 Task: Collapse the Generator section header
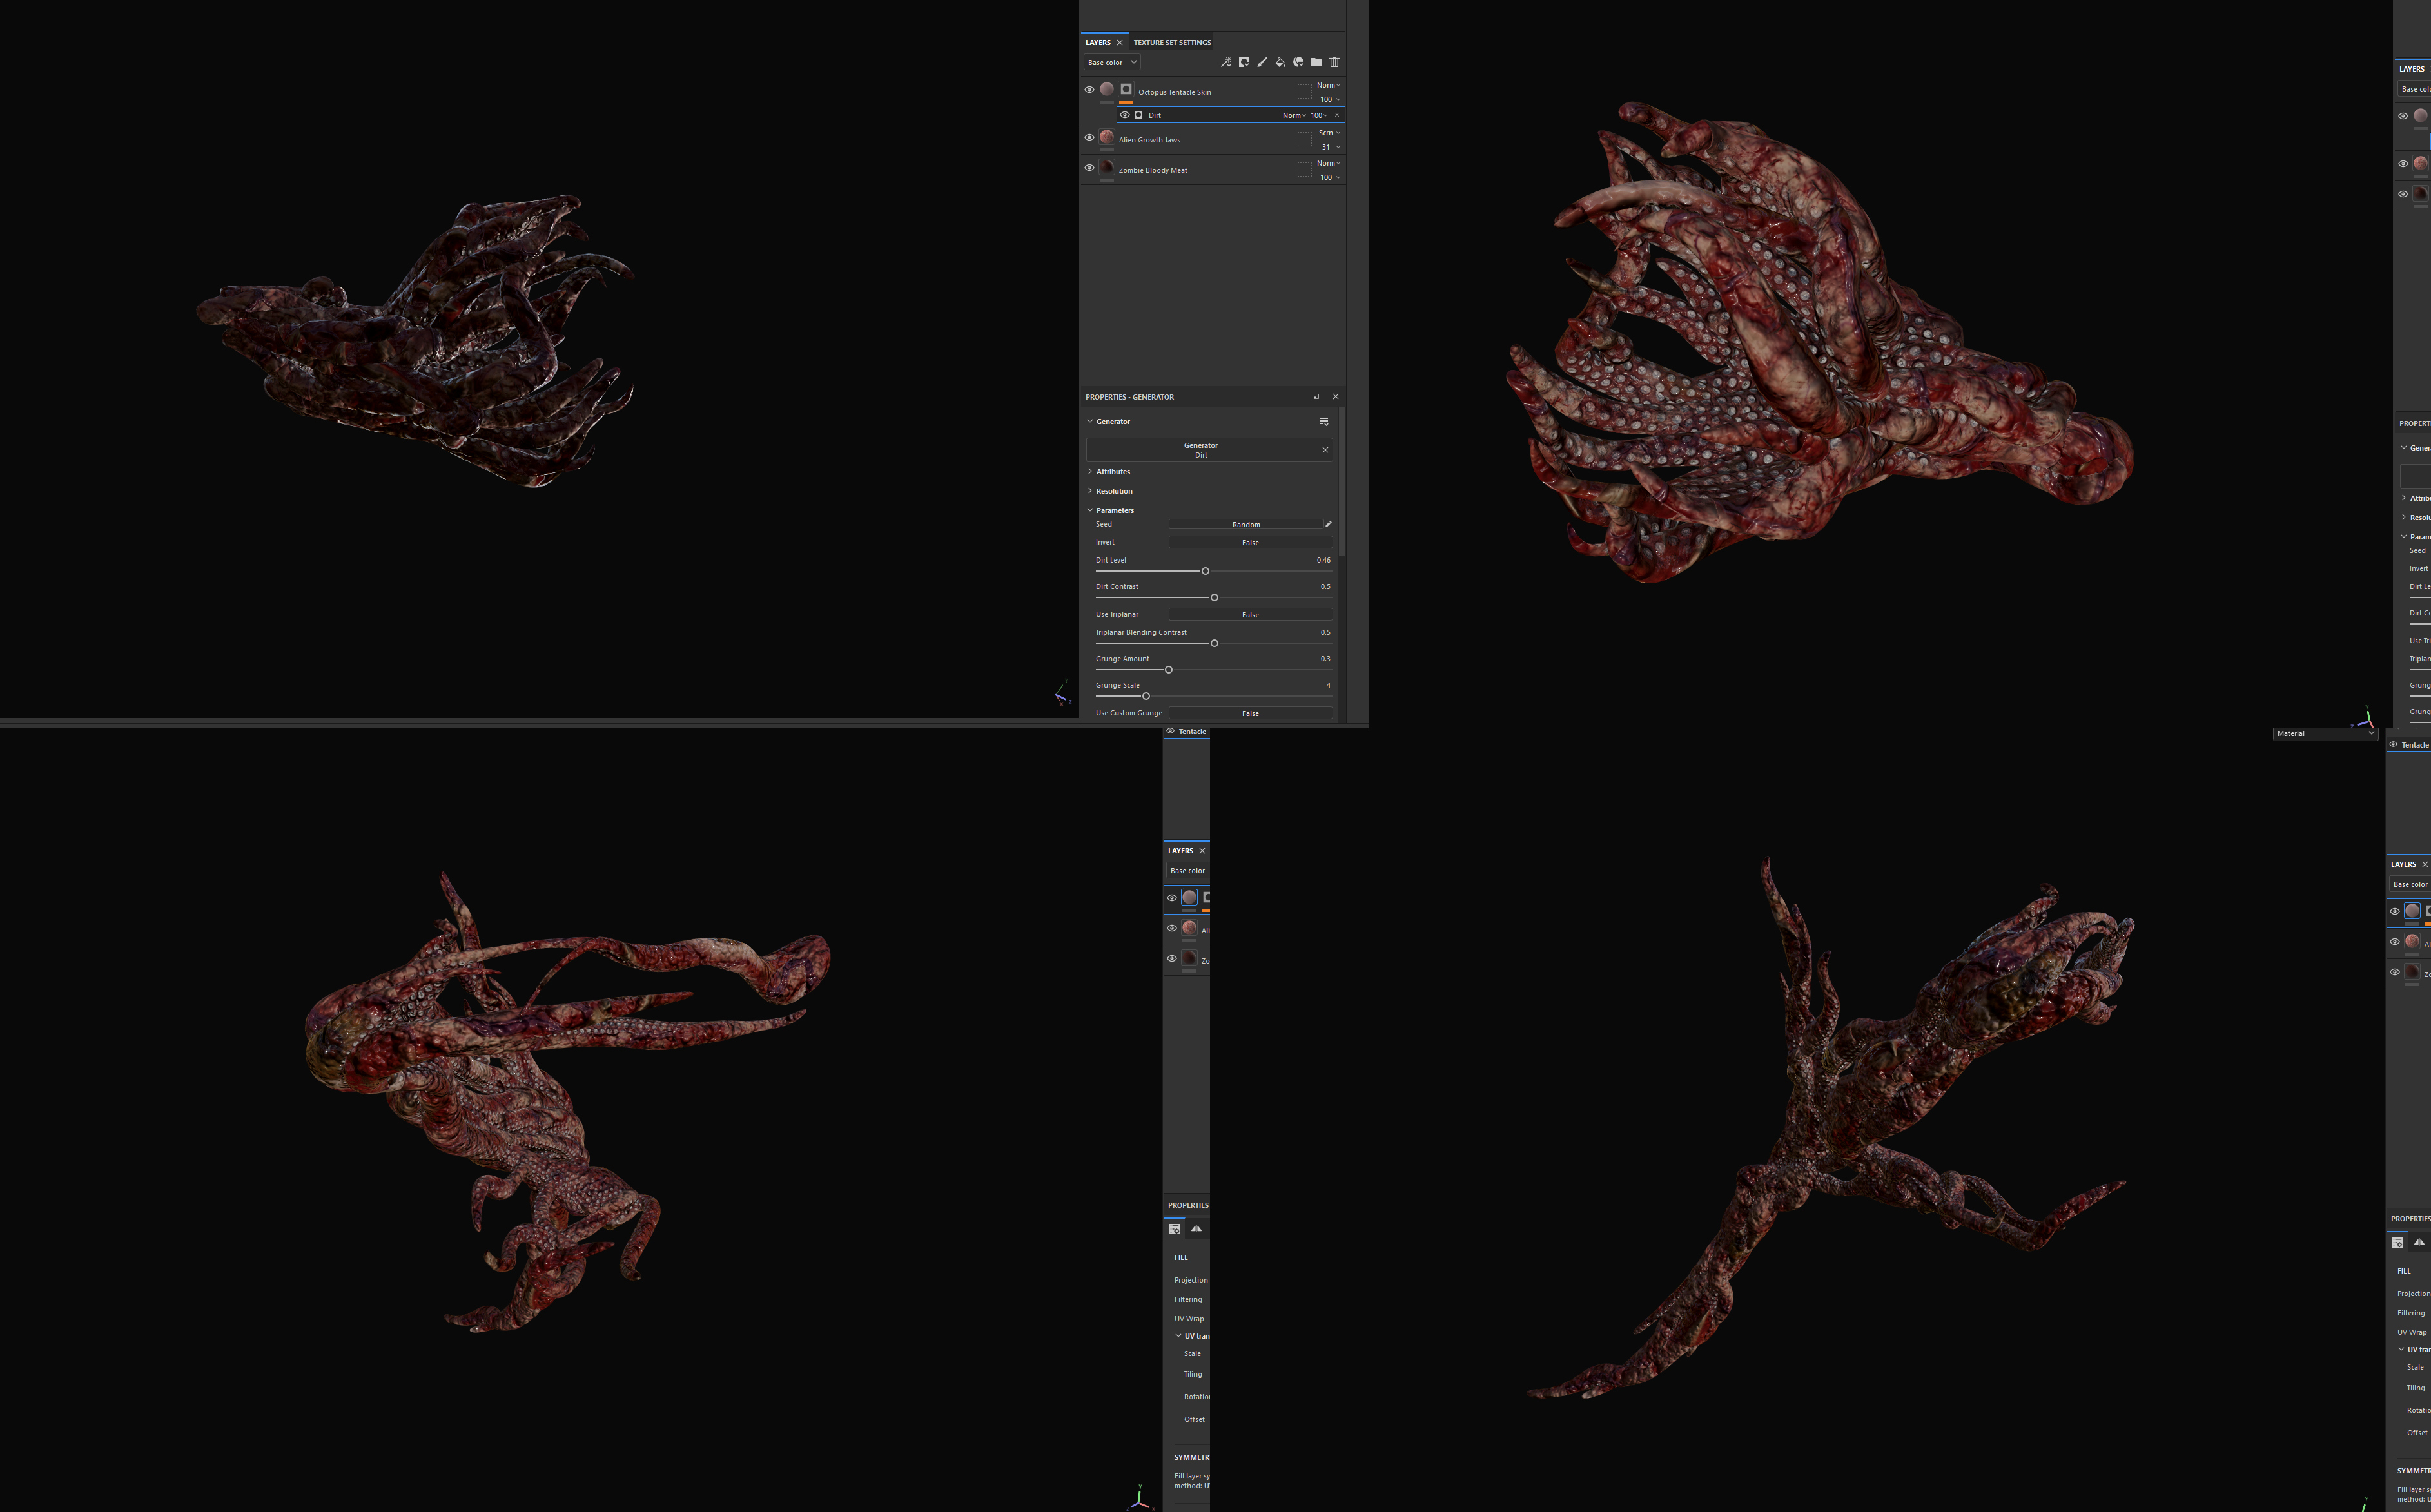pos(1108,421)
